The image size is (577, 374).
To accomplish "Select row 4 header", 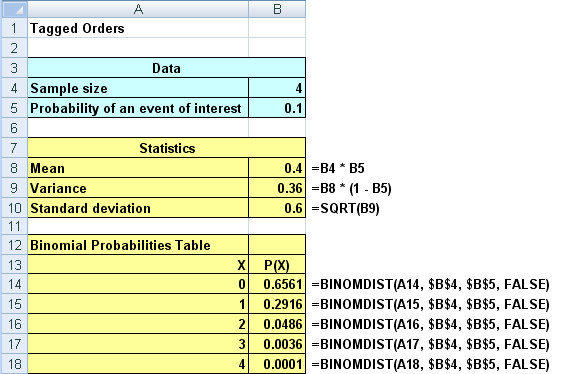I will click(15, 88).
